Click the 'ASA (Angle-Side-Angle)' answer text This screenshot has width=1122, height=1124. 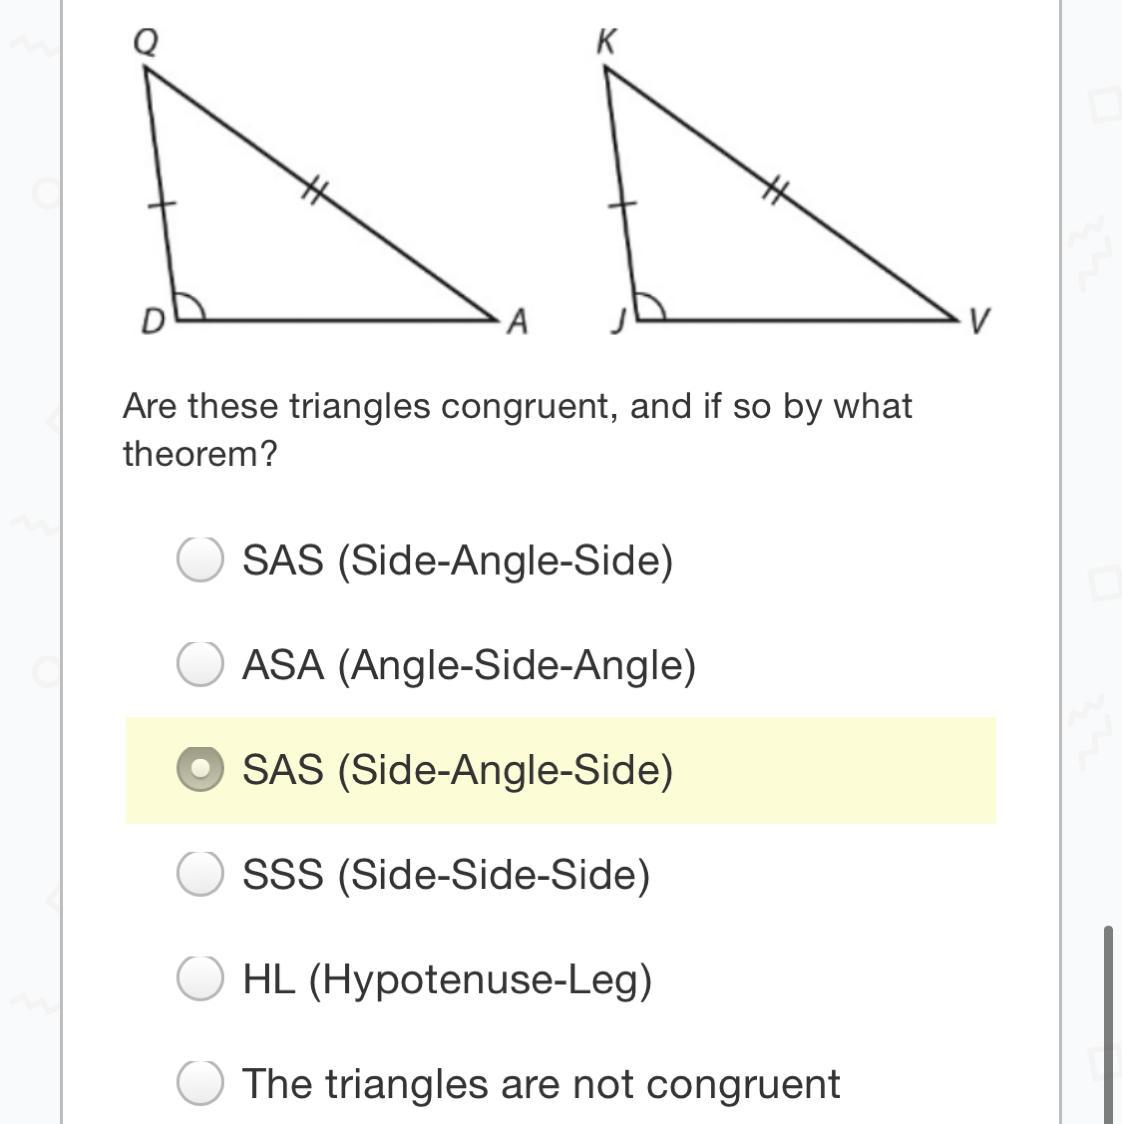click(468, 664)
